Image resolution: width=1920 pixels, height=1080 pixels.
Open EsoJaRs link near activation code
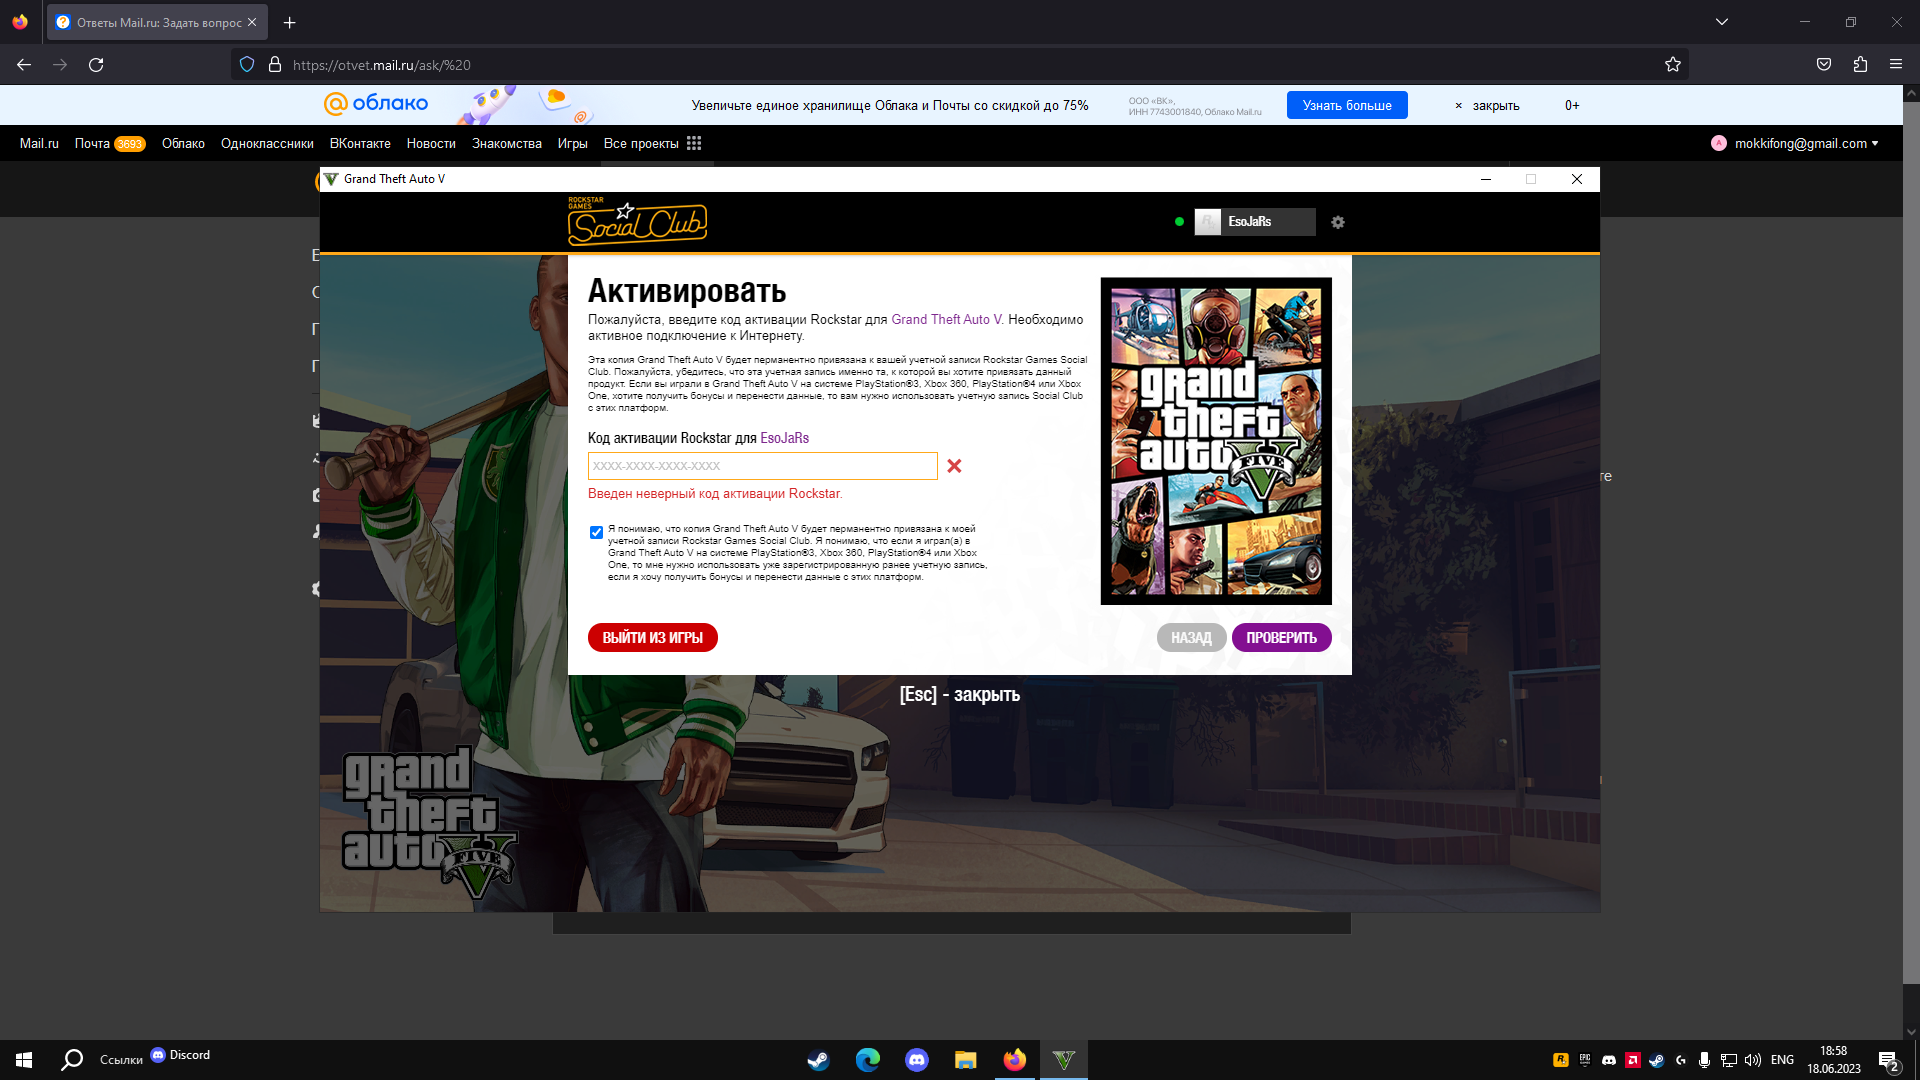pos(784,438)
